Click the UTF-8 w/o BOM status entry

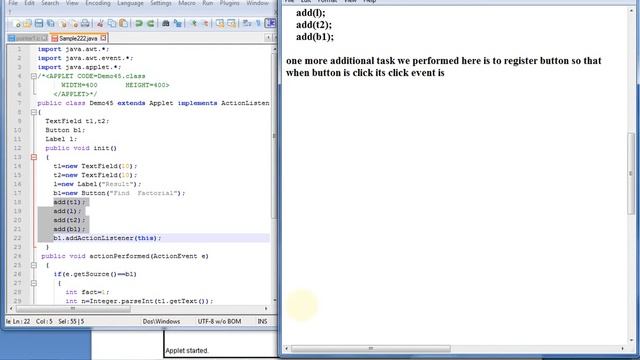point(219,322)
